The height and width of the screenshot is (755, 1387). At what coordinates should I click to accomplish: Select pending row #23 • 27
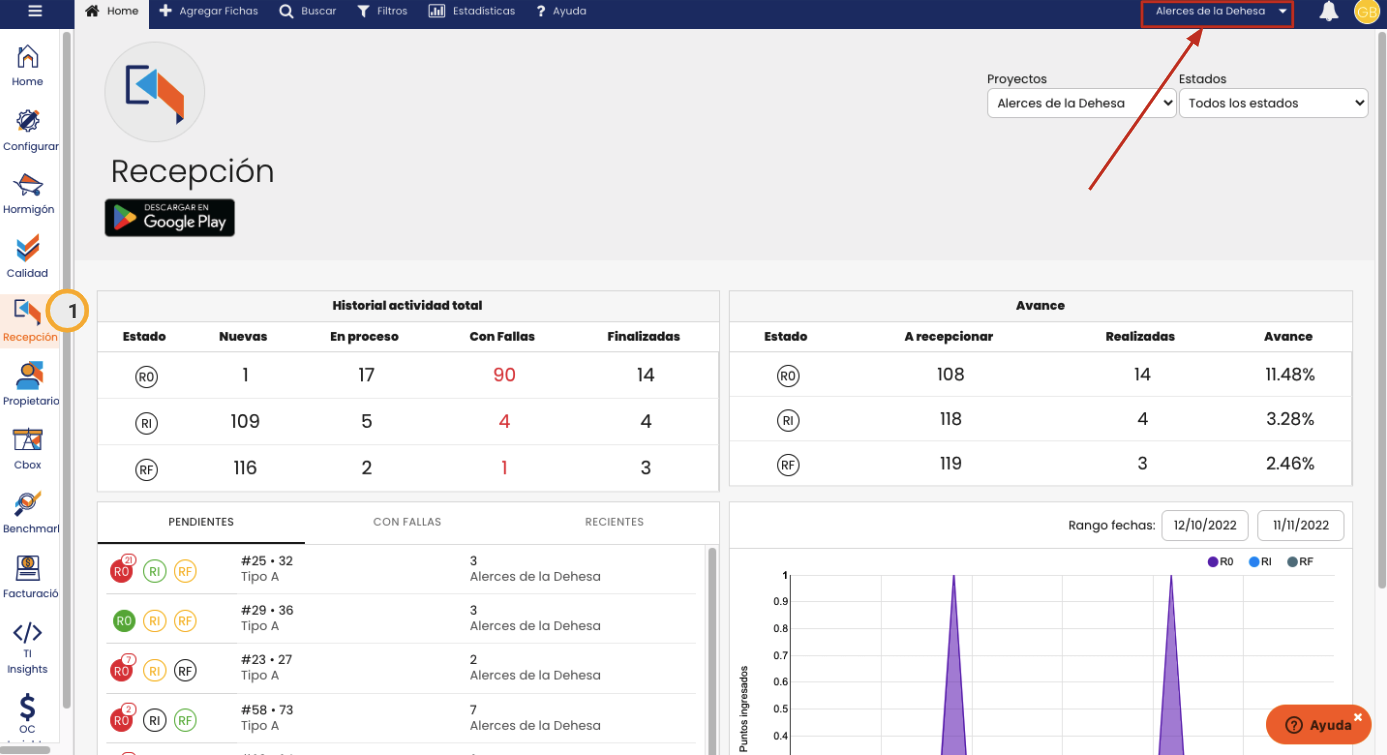click(401, 668)
